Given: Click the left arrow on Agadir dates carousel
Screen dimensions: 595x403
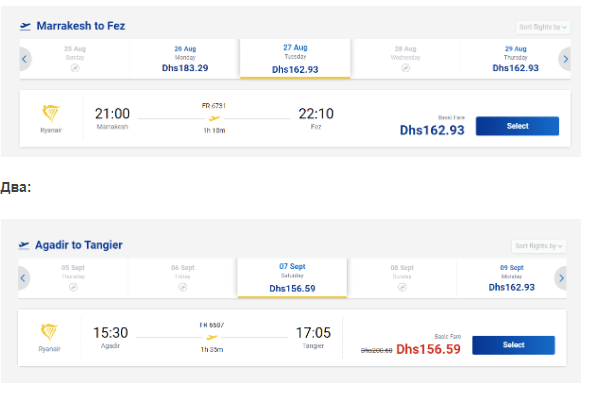Looking at the screenshot, I should pyautogui.click(x=24, y=278).
